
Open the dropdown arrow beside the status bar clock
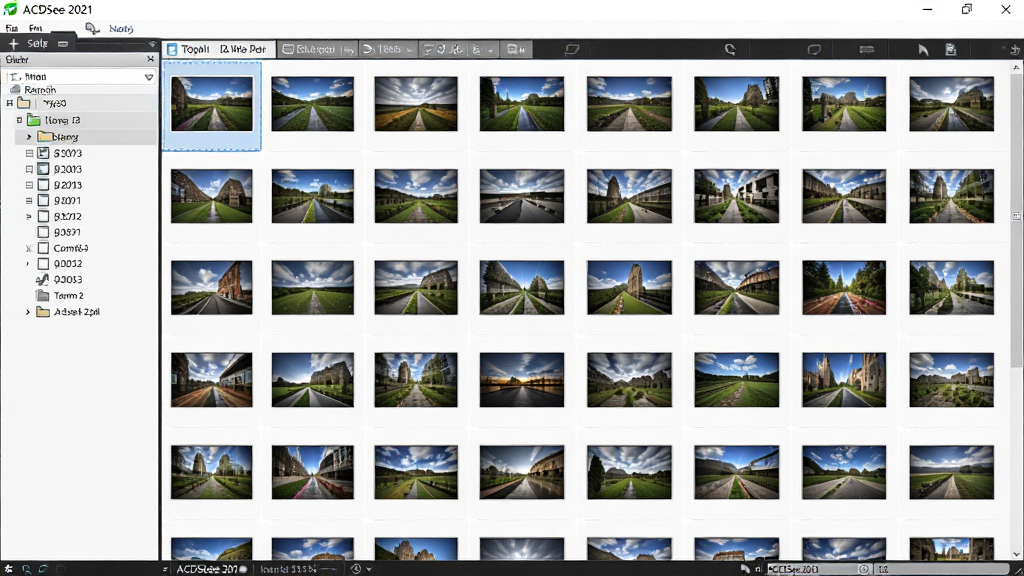pyautogui.click(x=369, y=569)
